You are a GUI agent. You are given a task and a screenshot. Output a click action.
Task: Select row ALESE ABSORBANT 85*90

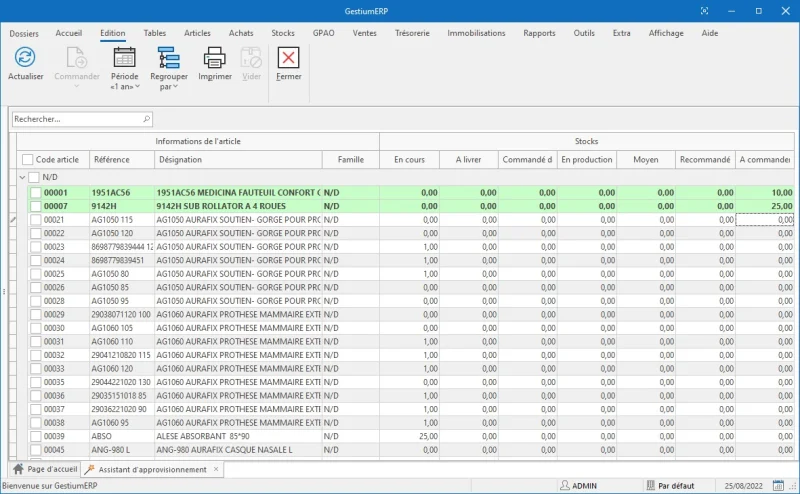pyautogui.click(x=411, y=436)
